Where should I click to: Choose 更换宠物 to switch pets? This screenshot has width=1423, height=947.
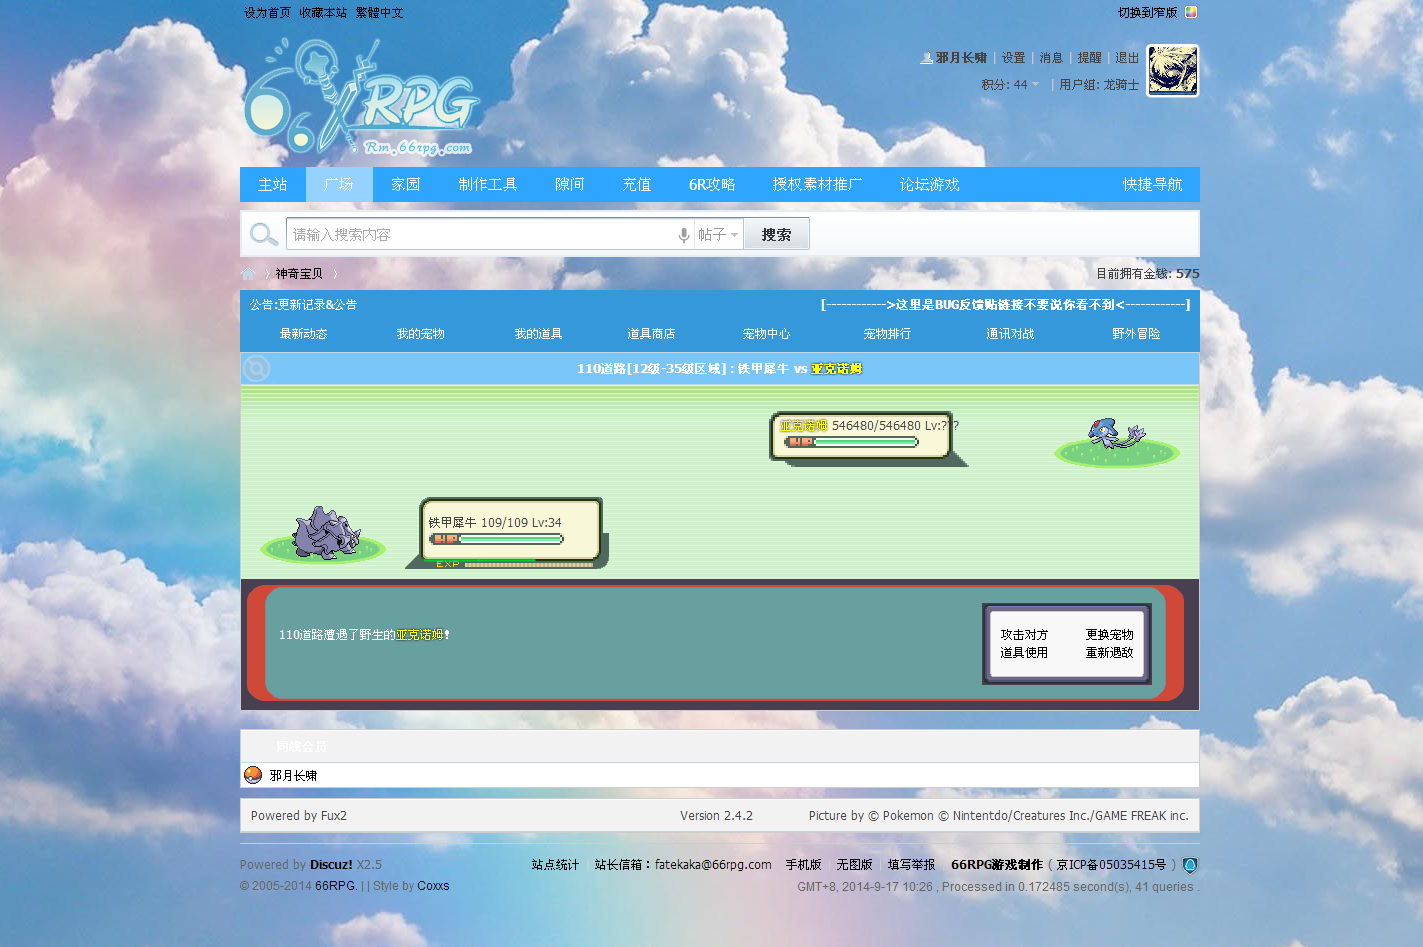(1109, 635)
